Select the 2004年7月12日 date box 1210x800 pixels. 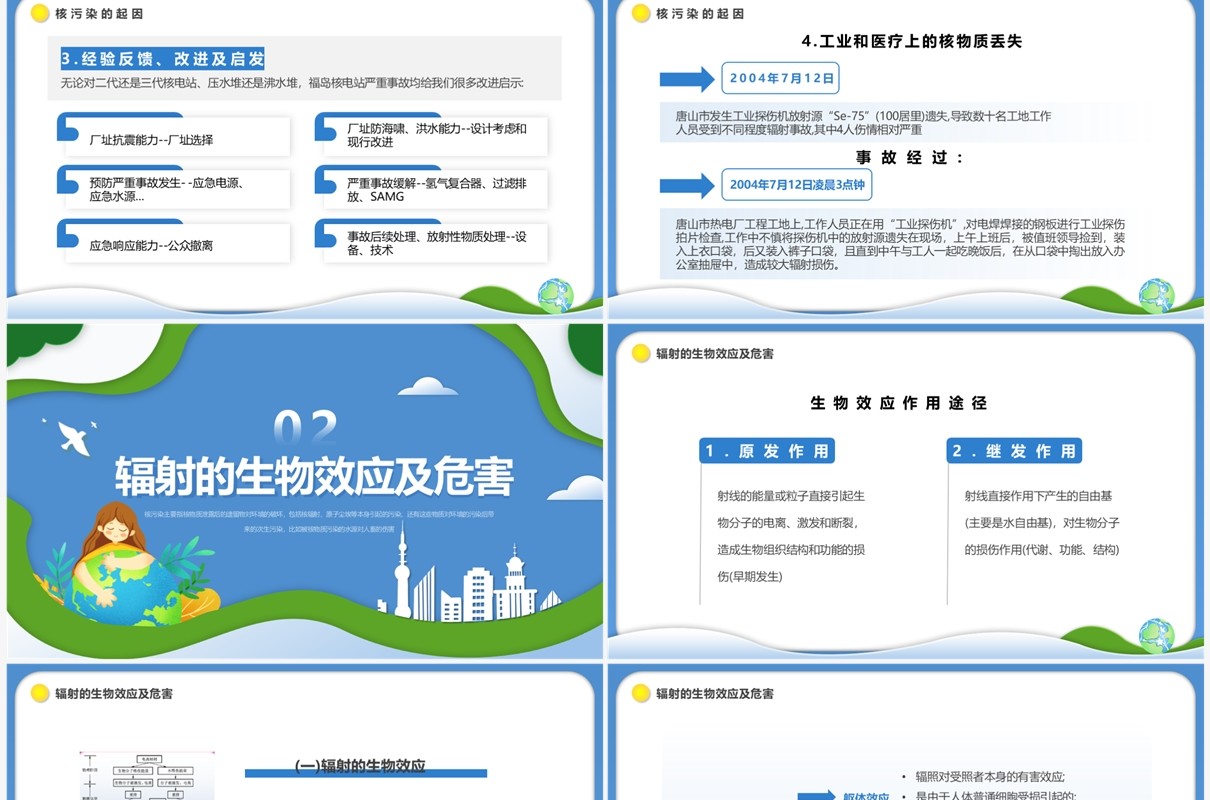coord(780,78)
